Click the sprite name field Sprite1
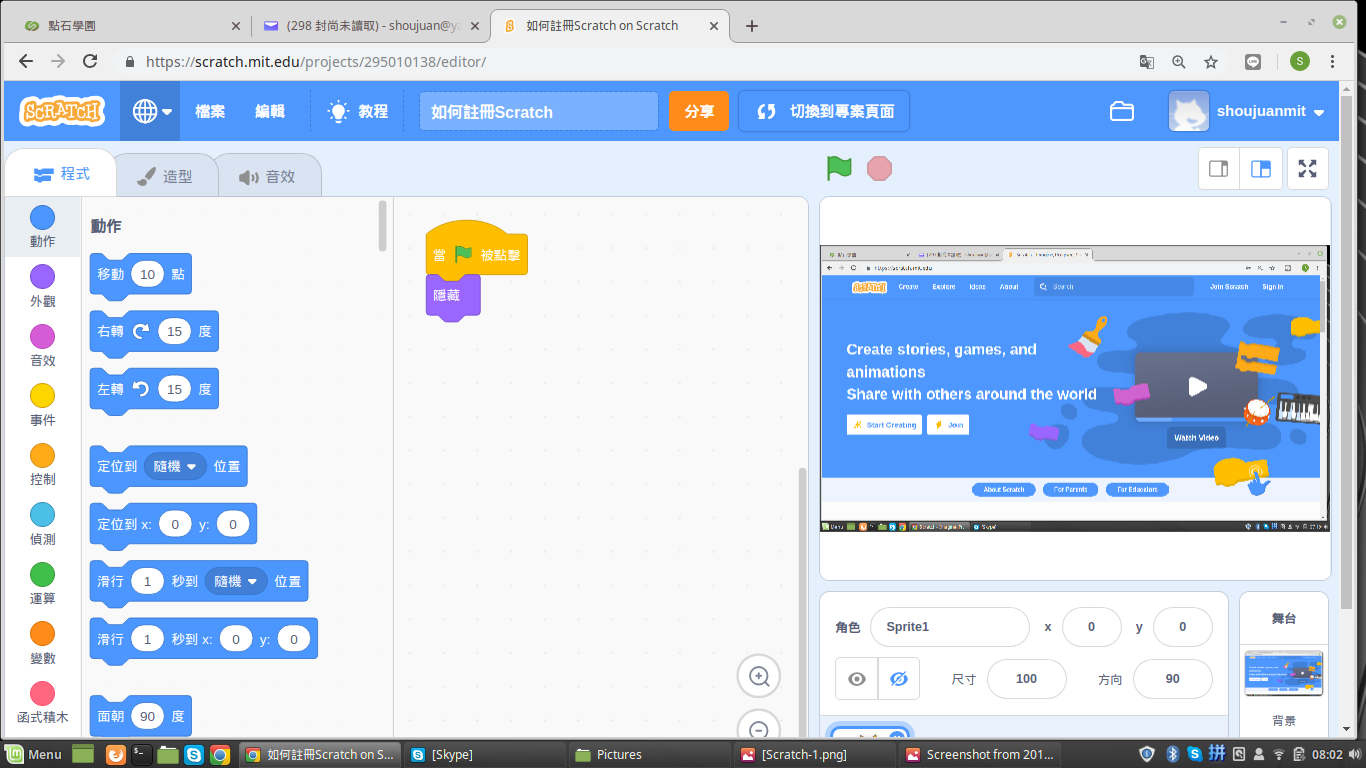 tap(949, 627)
